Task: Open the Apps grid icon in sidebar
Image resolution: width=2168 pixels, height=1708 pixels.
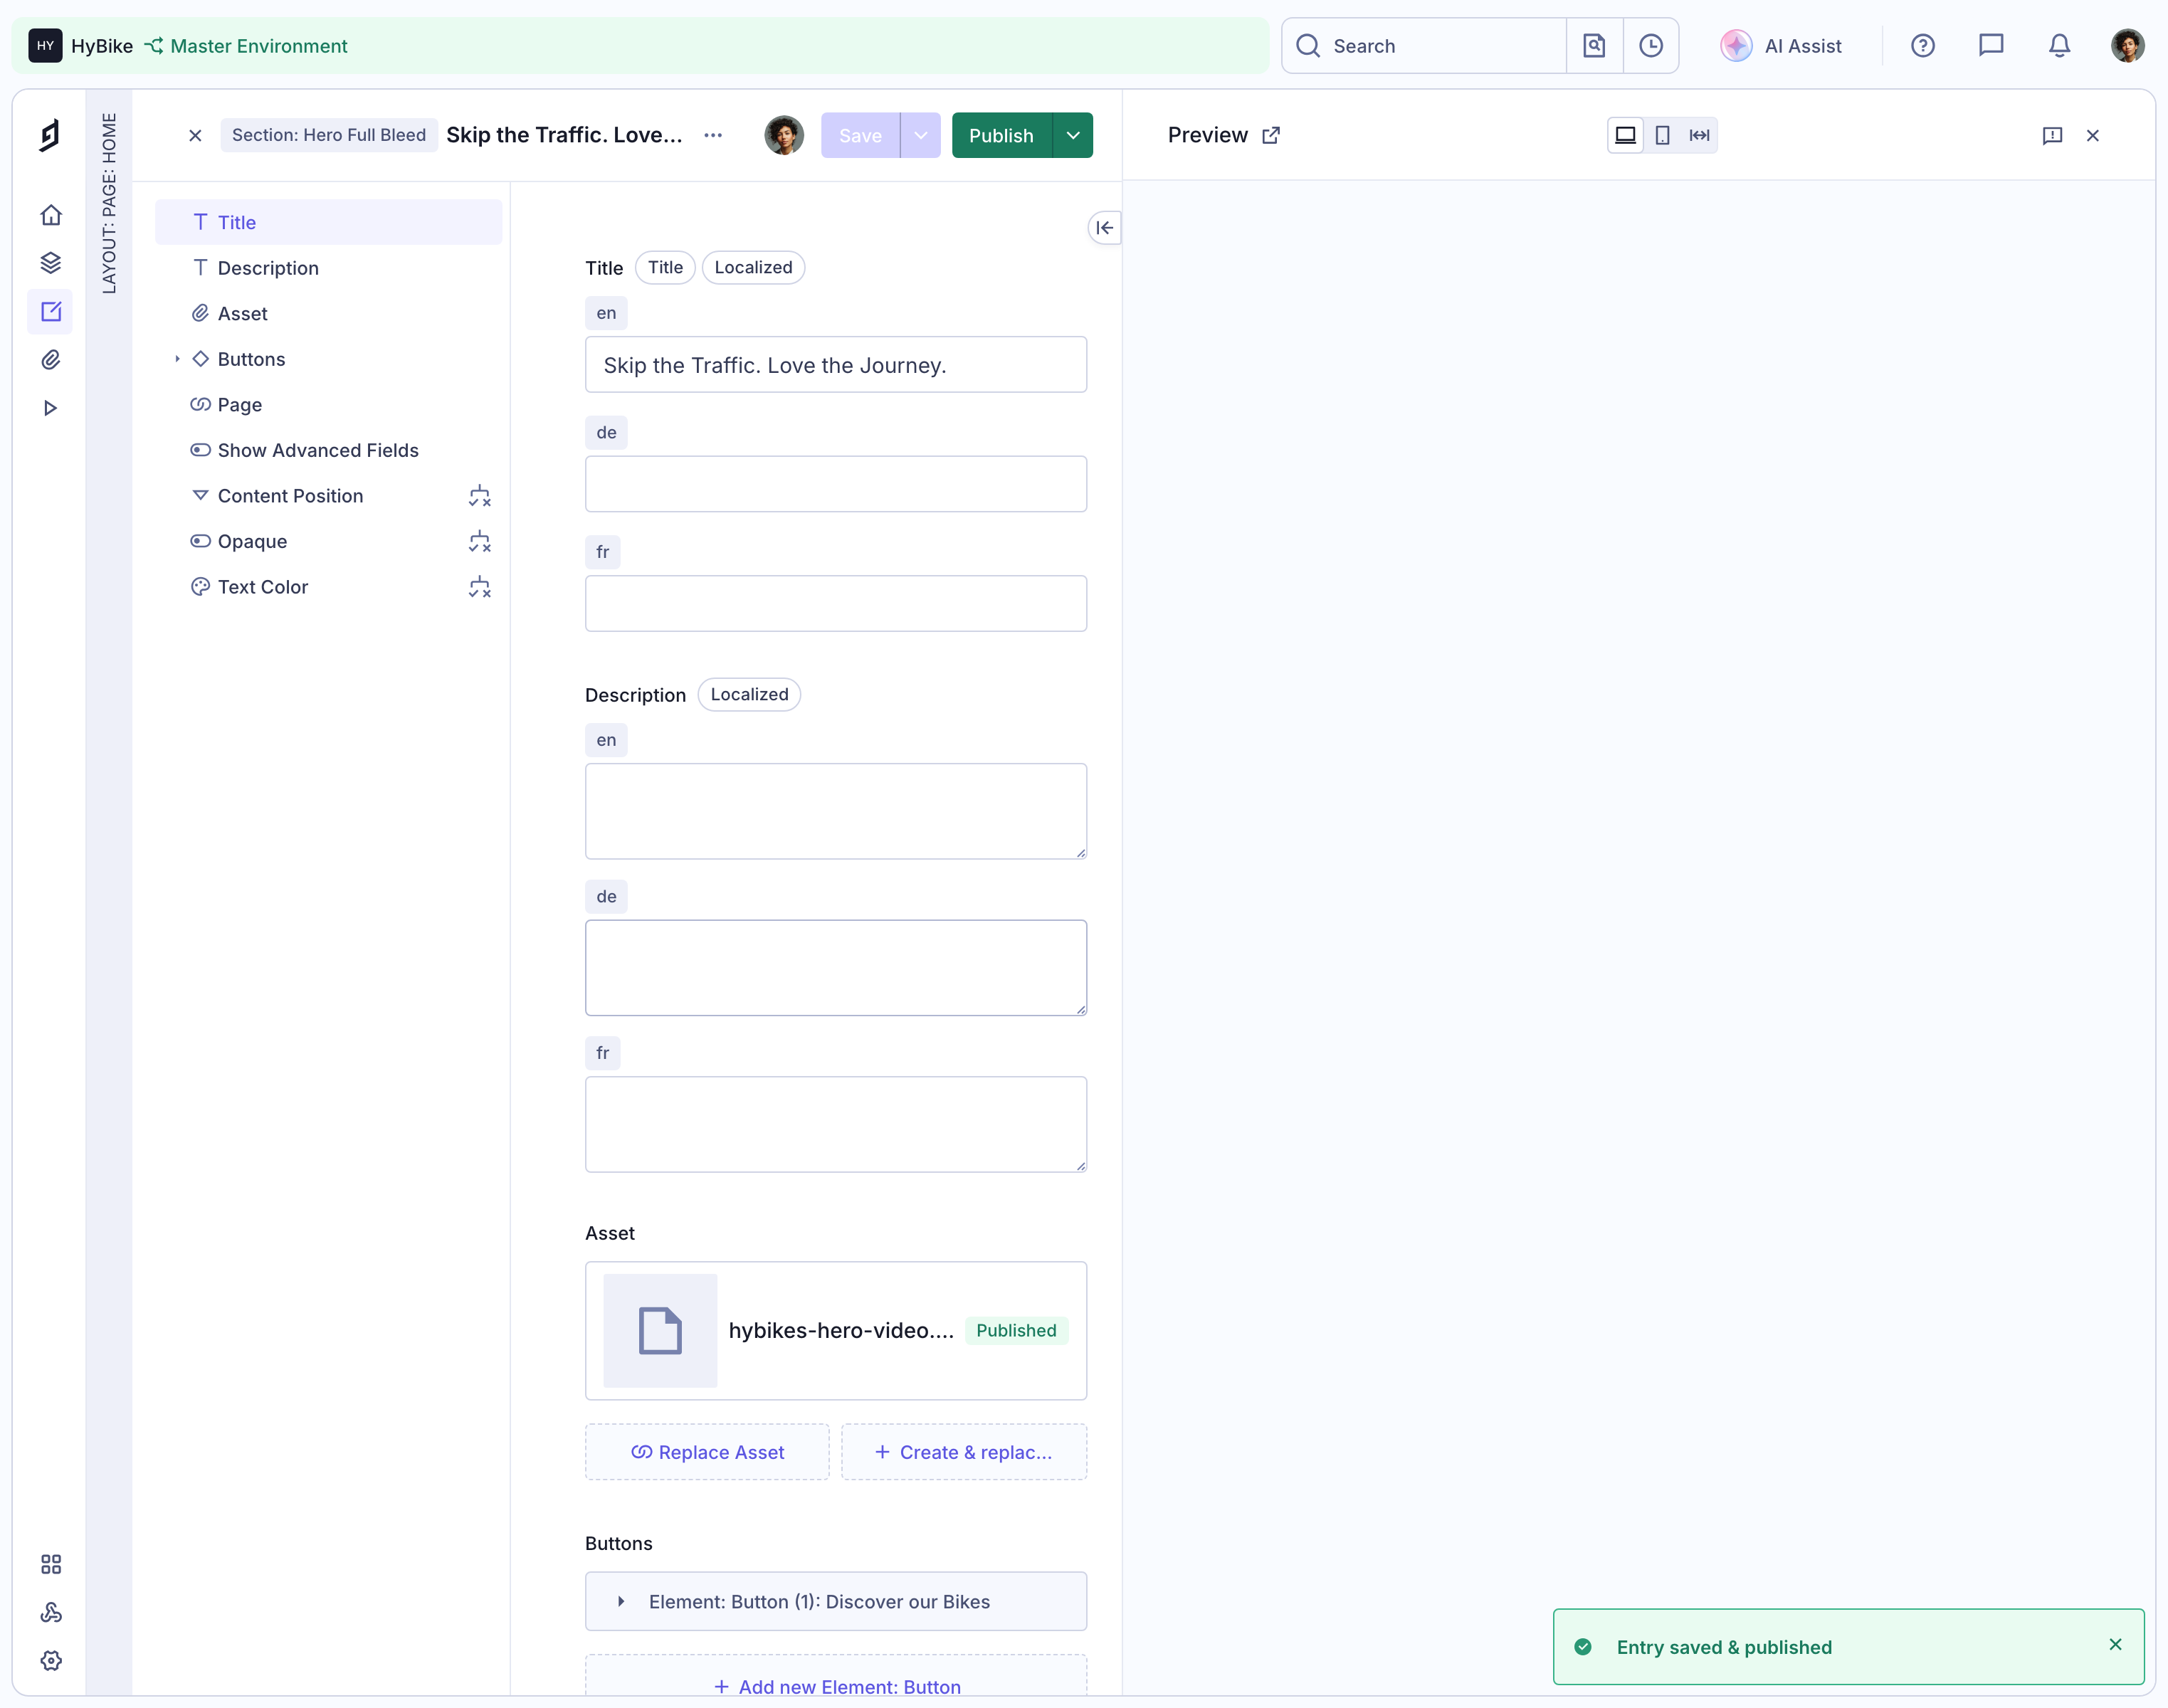Action: (51, 1564)
